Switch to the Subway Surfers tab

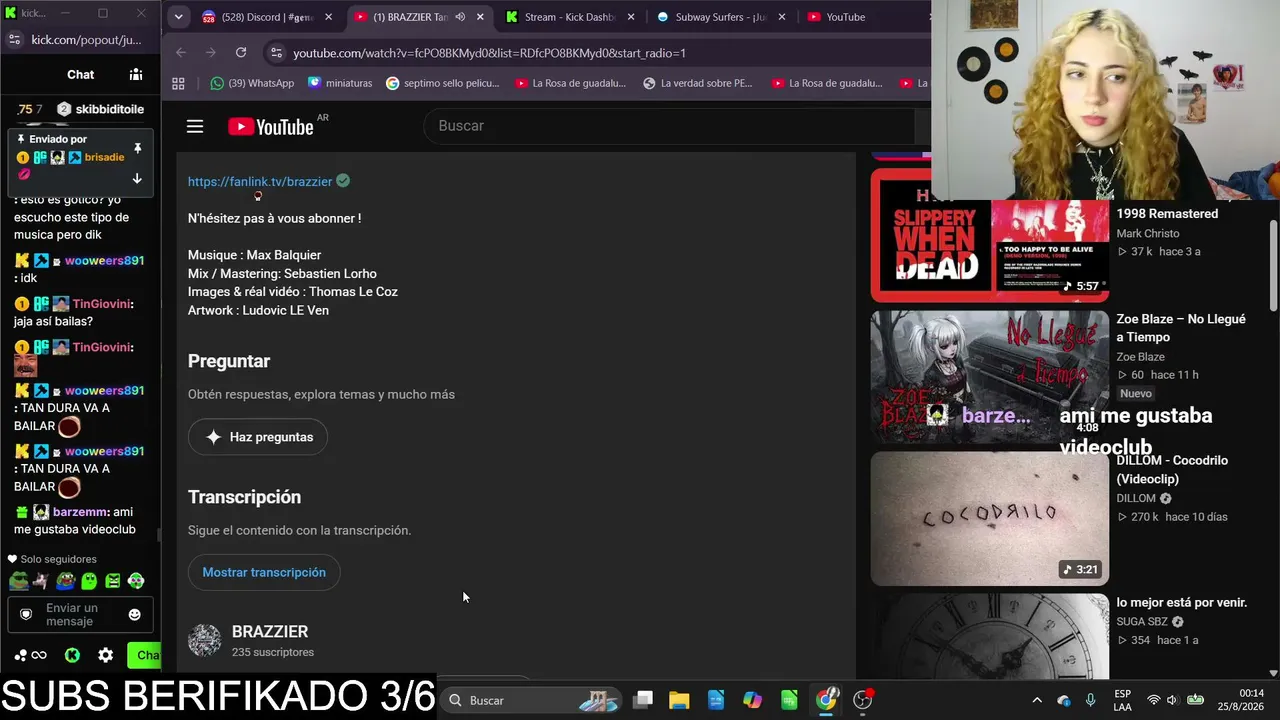coord(720,17)
